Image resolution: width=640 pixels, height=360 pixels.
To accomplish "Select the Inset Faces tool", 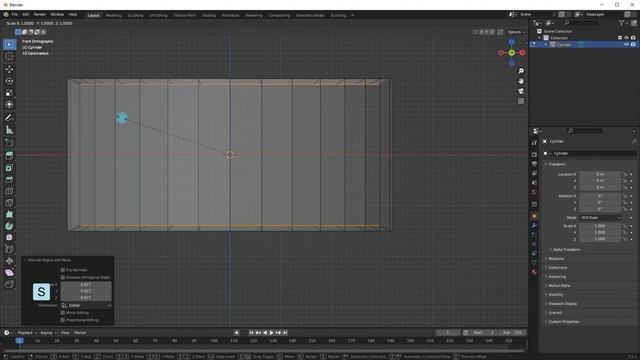I will [9, 168].
